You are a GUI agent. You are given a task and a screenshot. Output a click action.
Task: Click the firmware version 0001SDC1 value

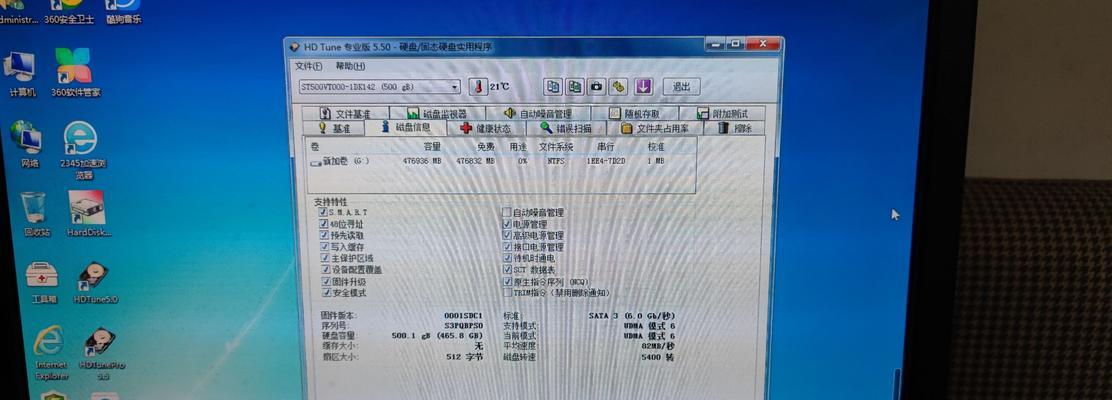coord(463,315)
